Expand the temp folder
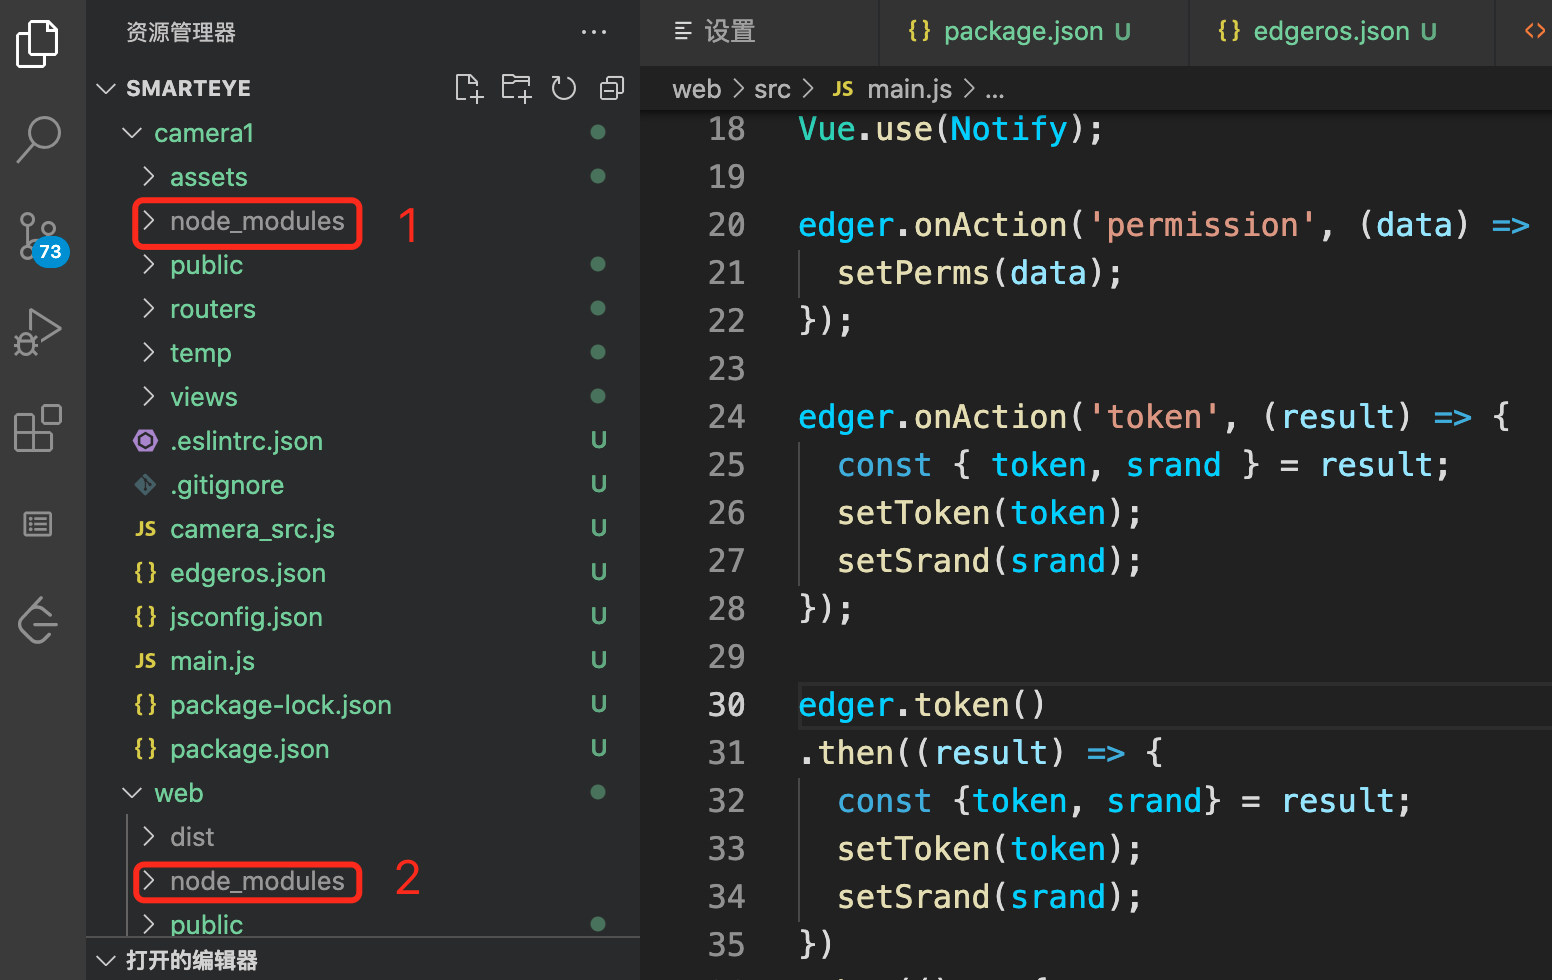Viewport: 1552px width, 980px height. pos(149,352)
